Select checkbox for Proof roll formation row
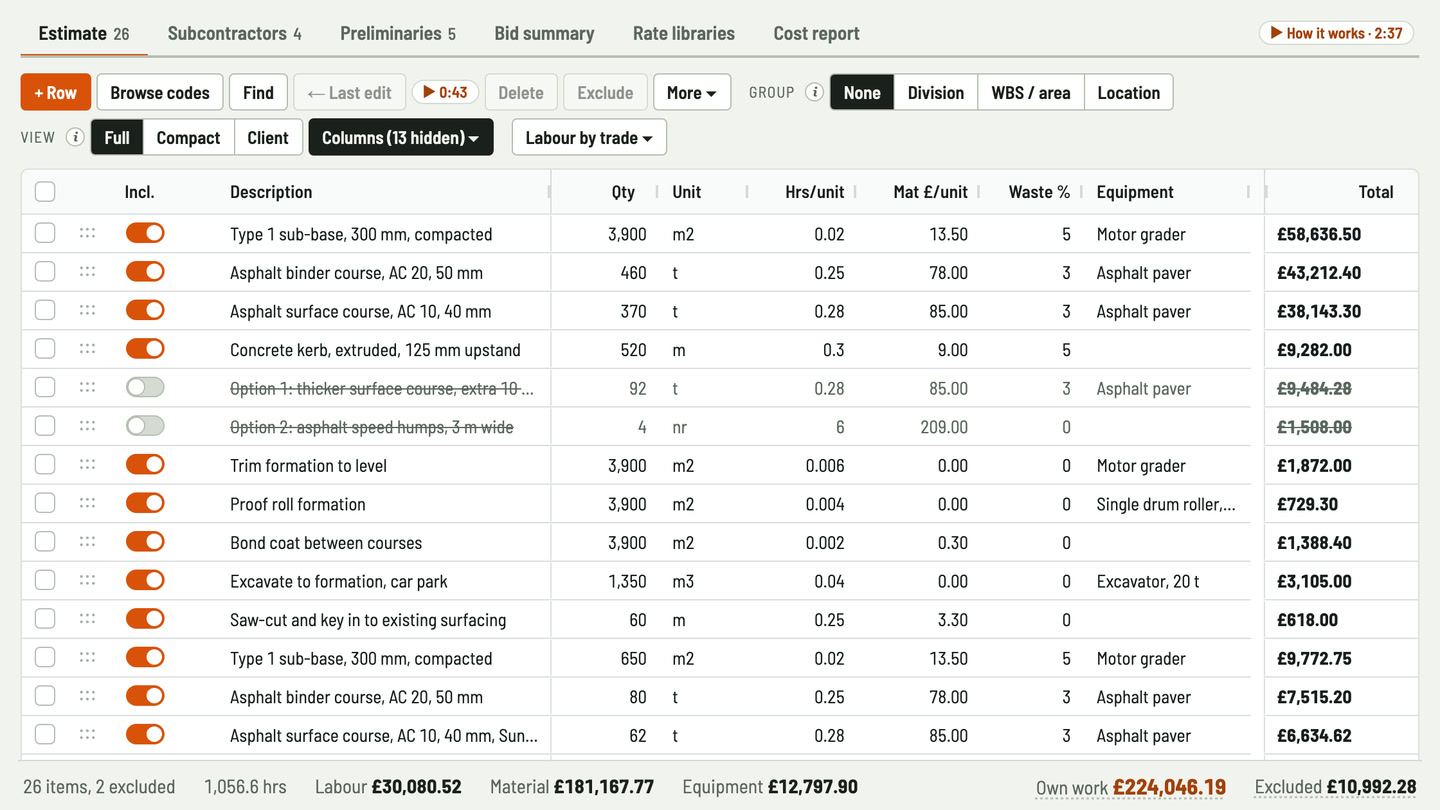The height and width of the screenshot is (810, 1440). (45, 503)
